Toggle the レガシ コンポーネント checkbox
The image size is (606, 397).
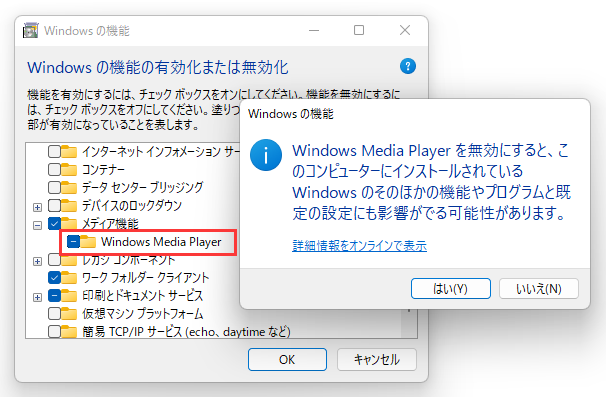click(x=54, y=260)
